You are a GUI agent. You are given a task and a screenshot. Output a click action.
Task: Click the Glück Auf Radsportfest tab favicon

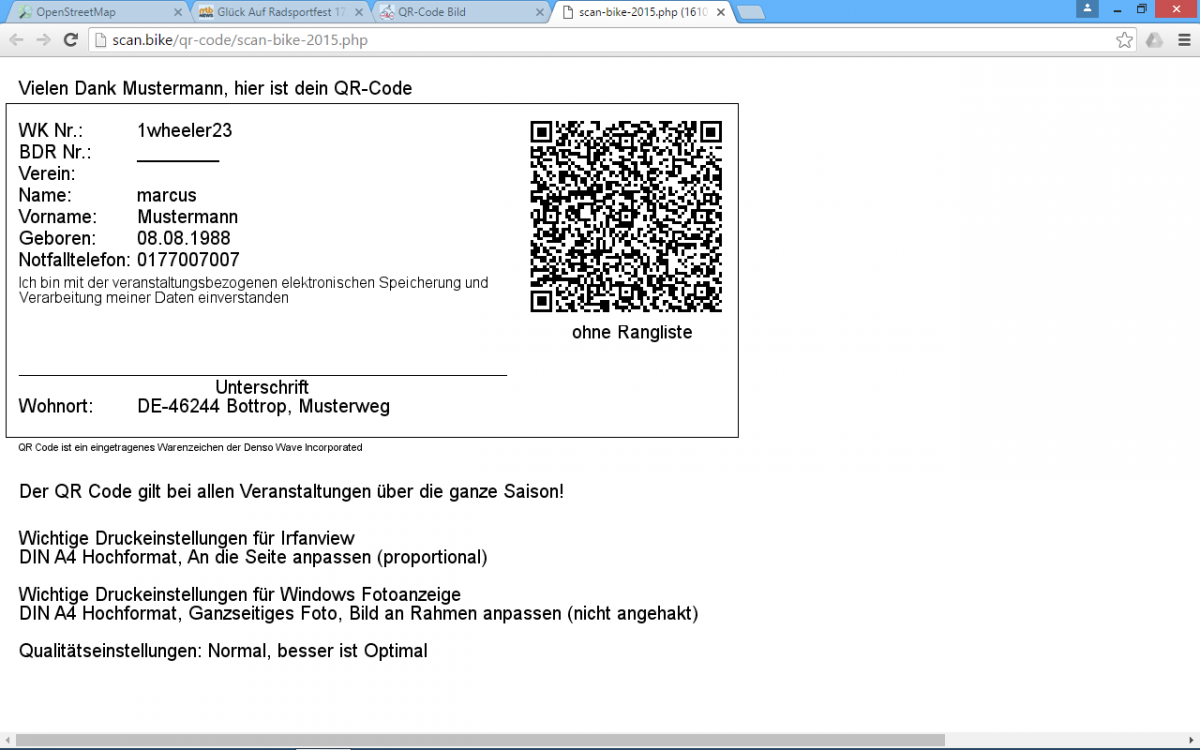(206, 12)
